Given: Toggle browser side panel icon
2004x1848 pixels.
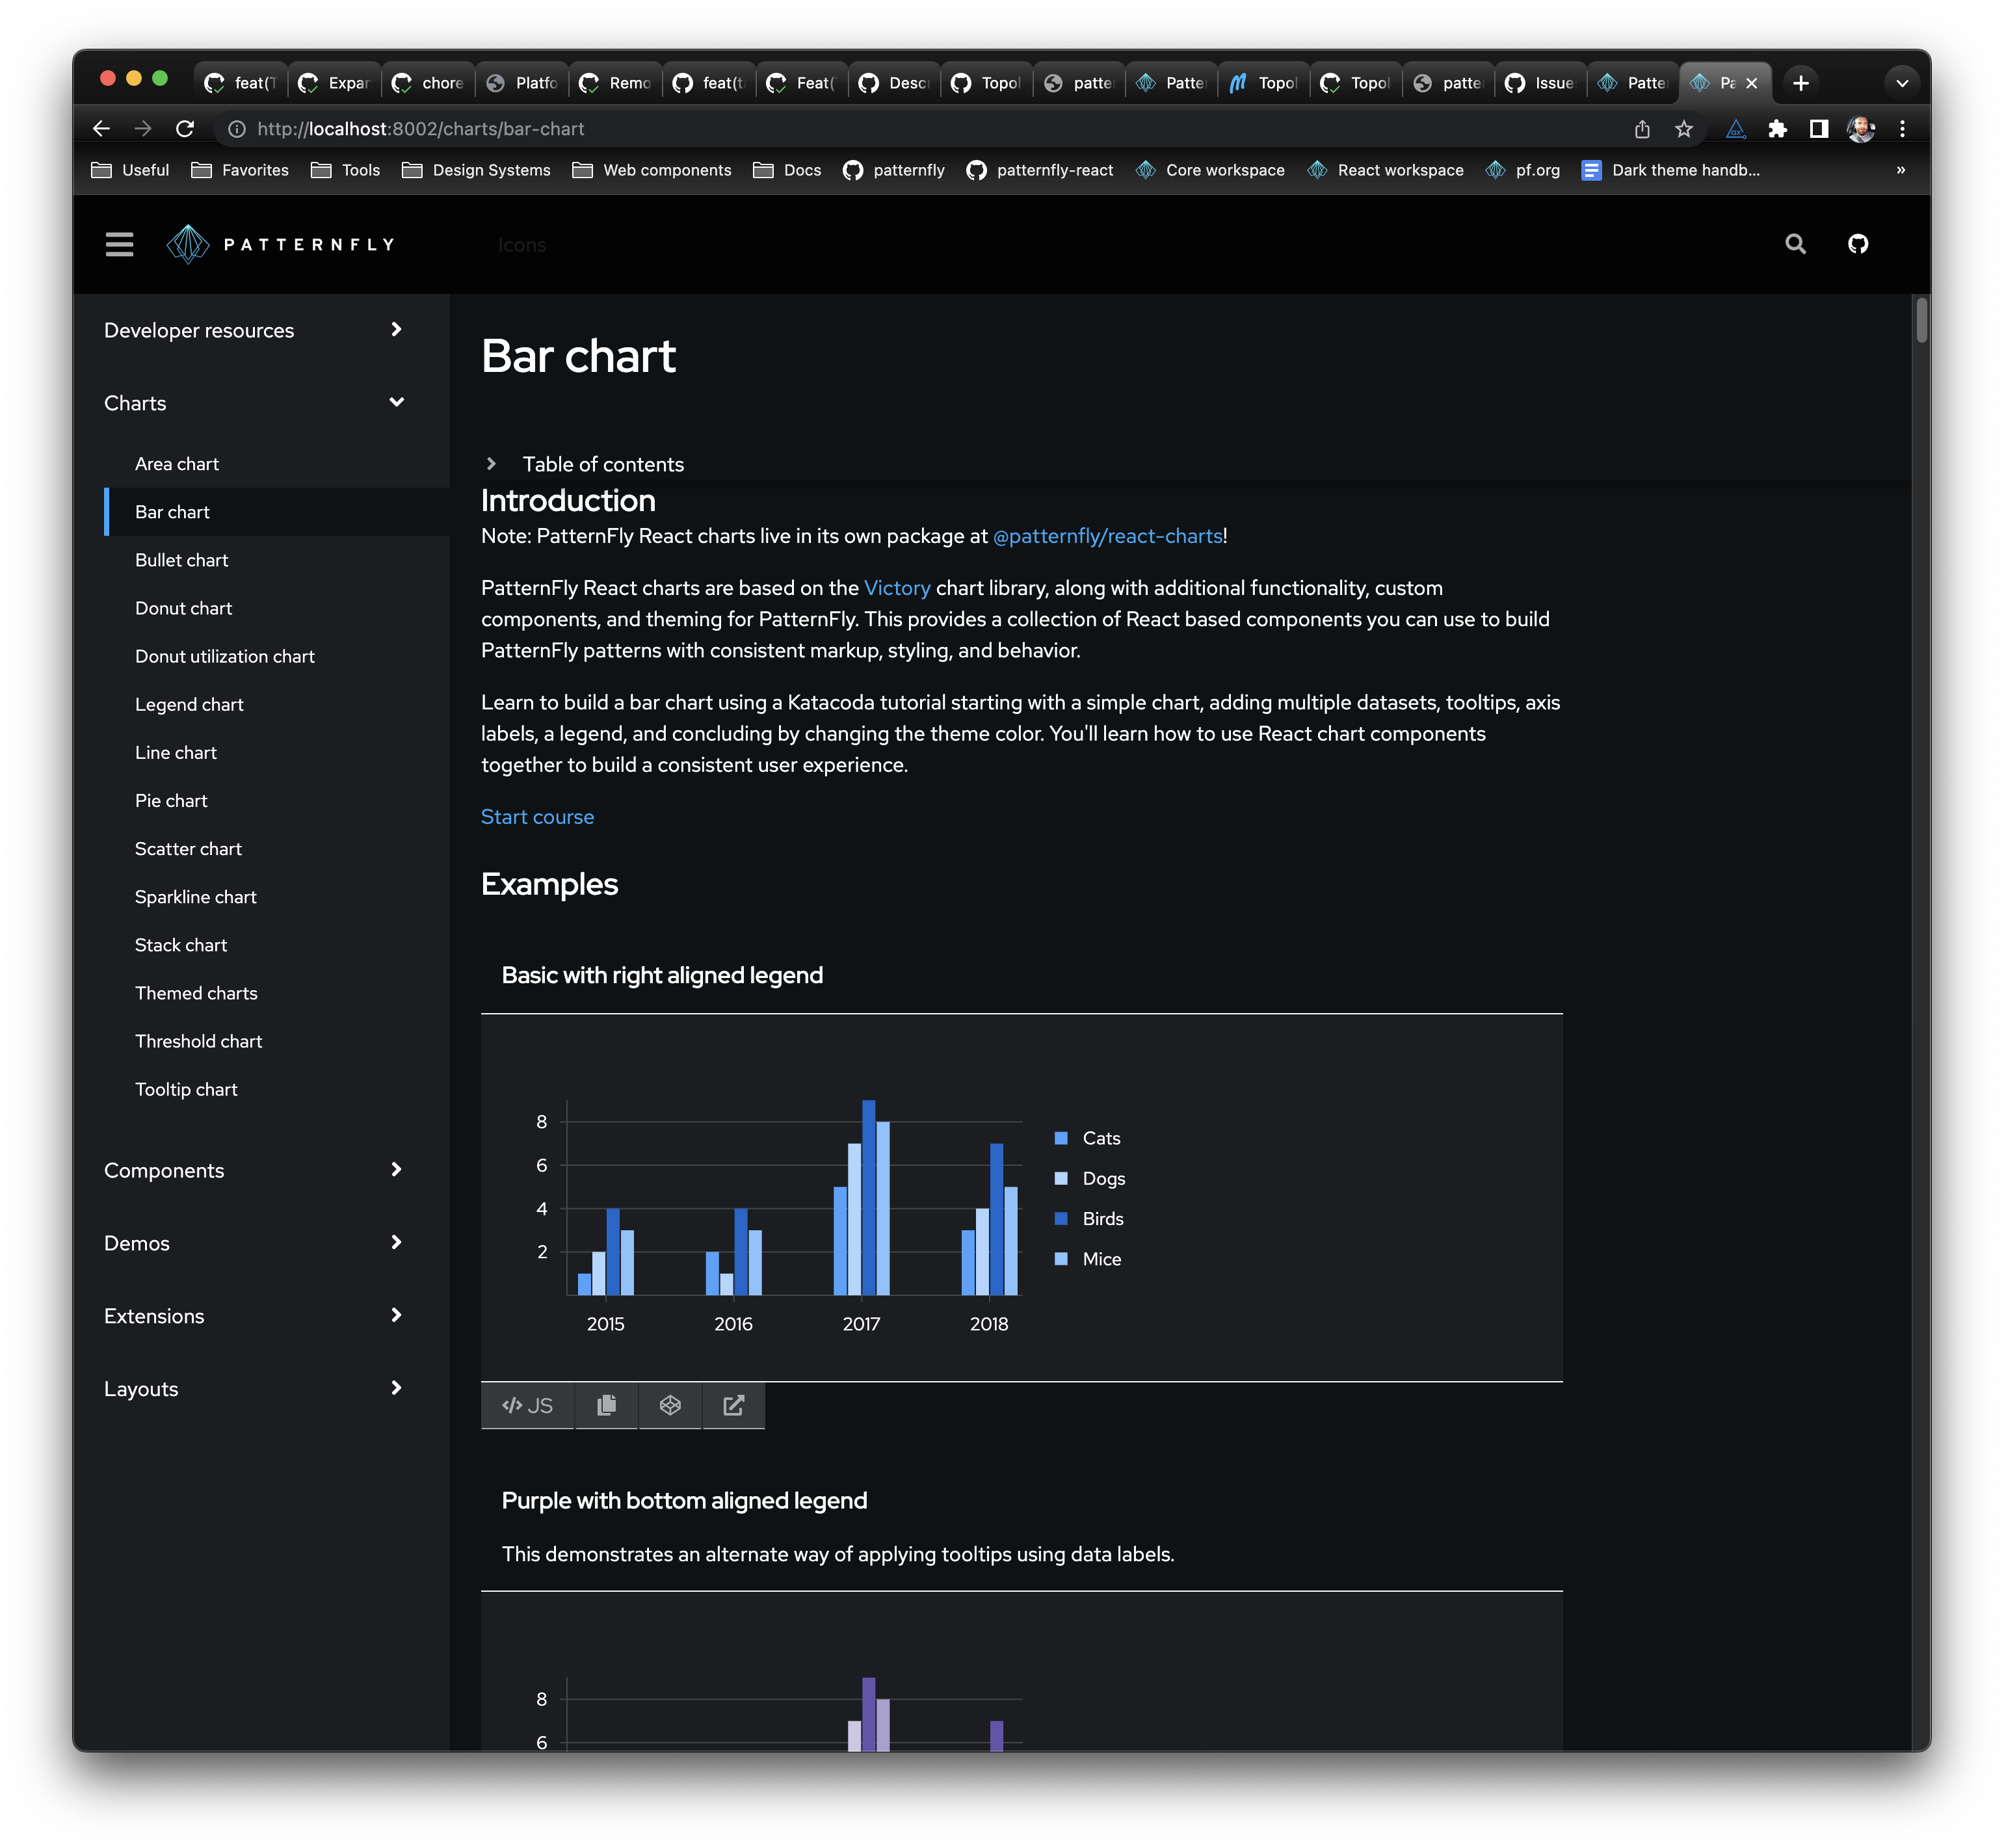Looking at the screenshot, I should [1819, 129].
